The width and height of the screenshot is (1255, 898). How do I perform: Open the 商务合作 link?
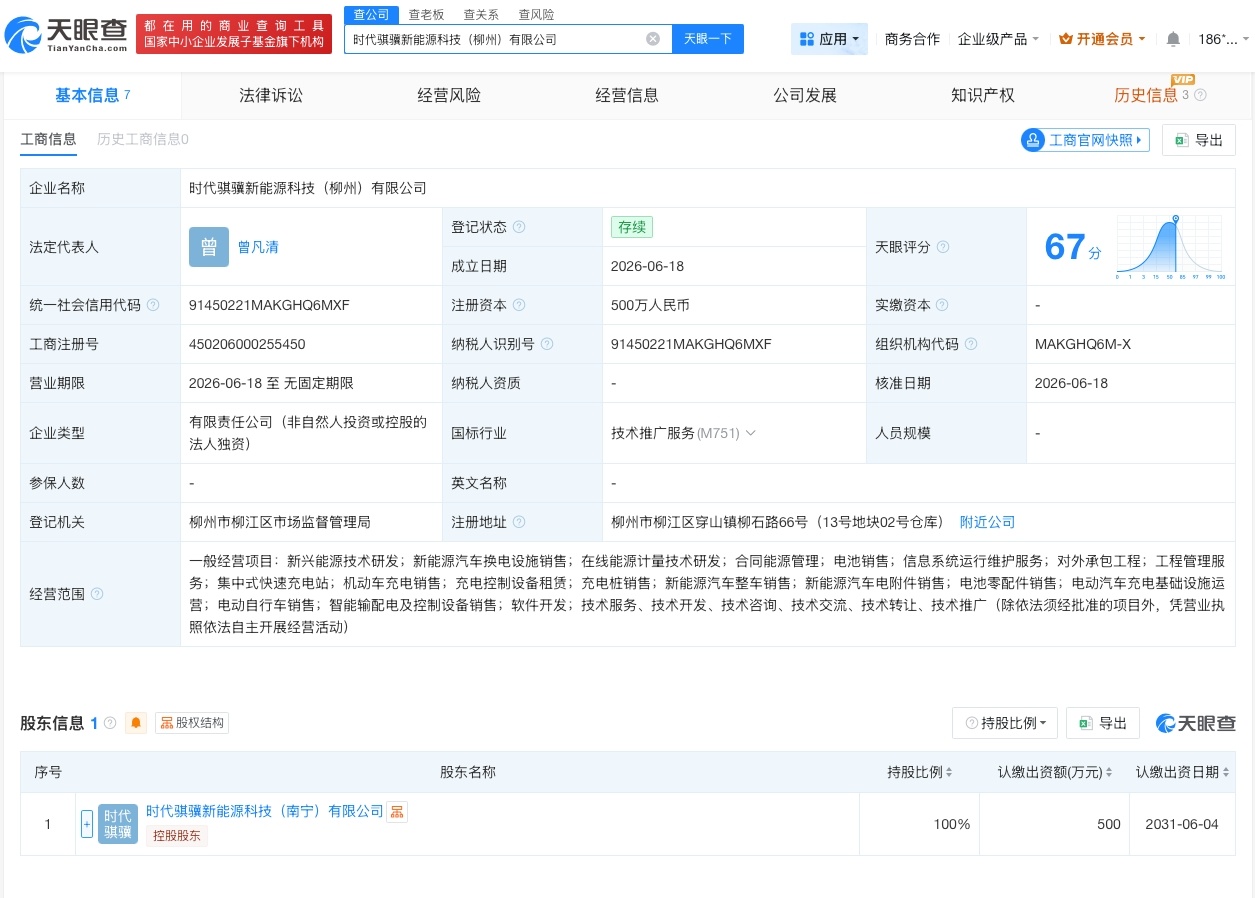point(912,39)
